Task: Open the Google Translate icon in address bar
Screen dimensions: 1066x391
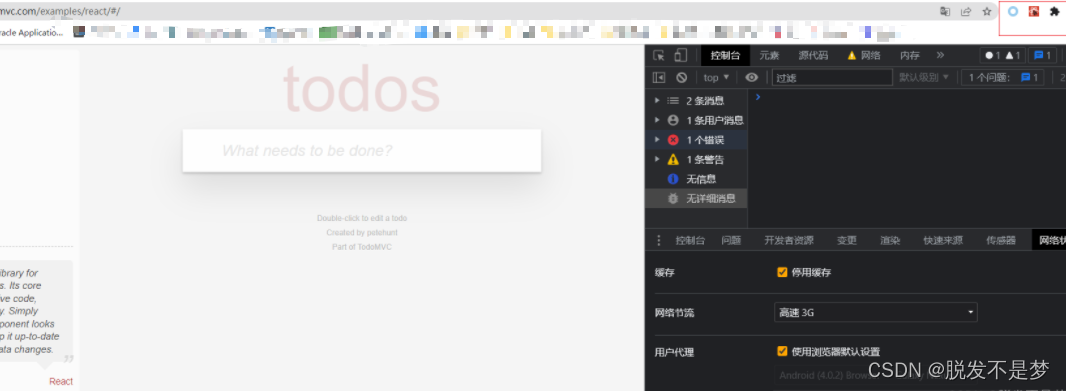Action: click(945, 12)
